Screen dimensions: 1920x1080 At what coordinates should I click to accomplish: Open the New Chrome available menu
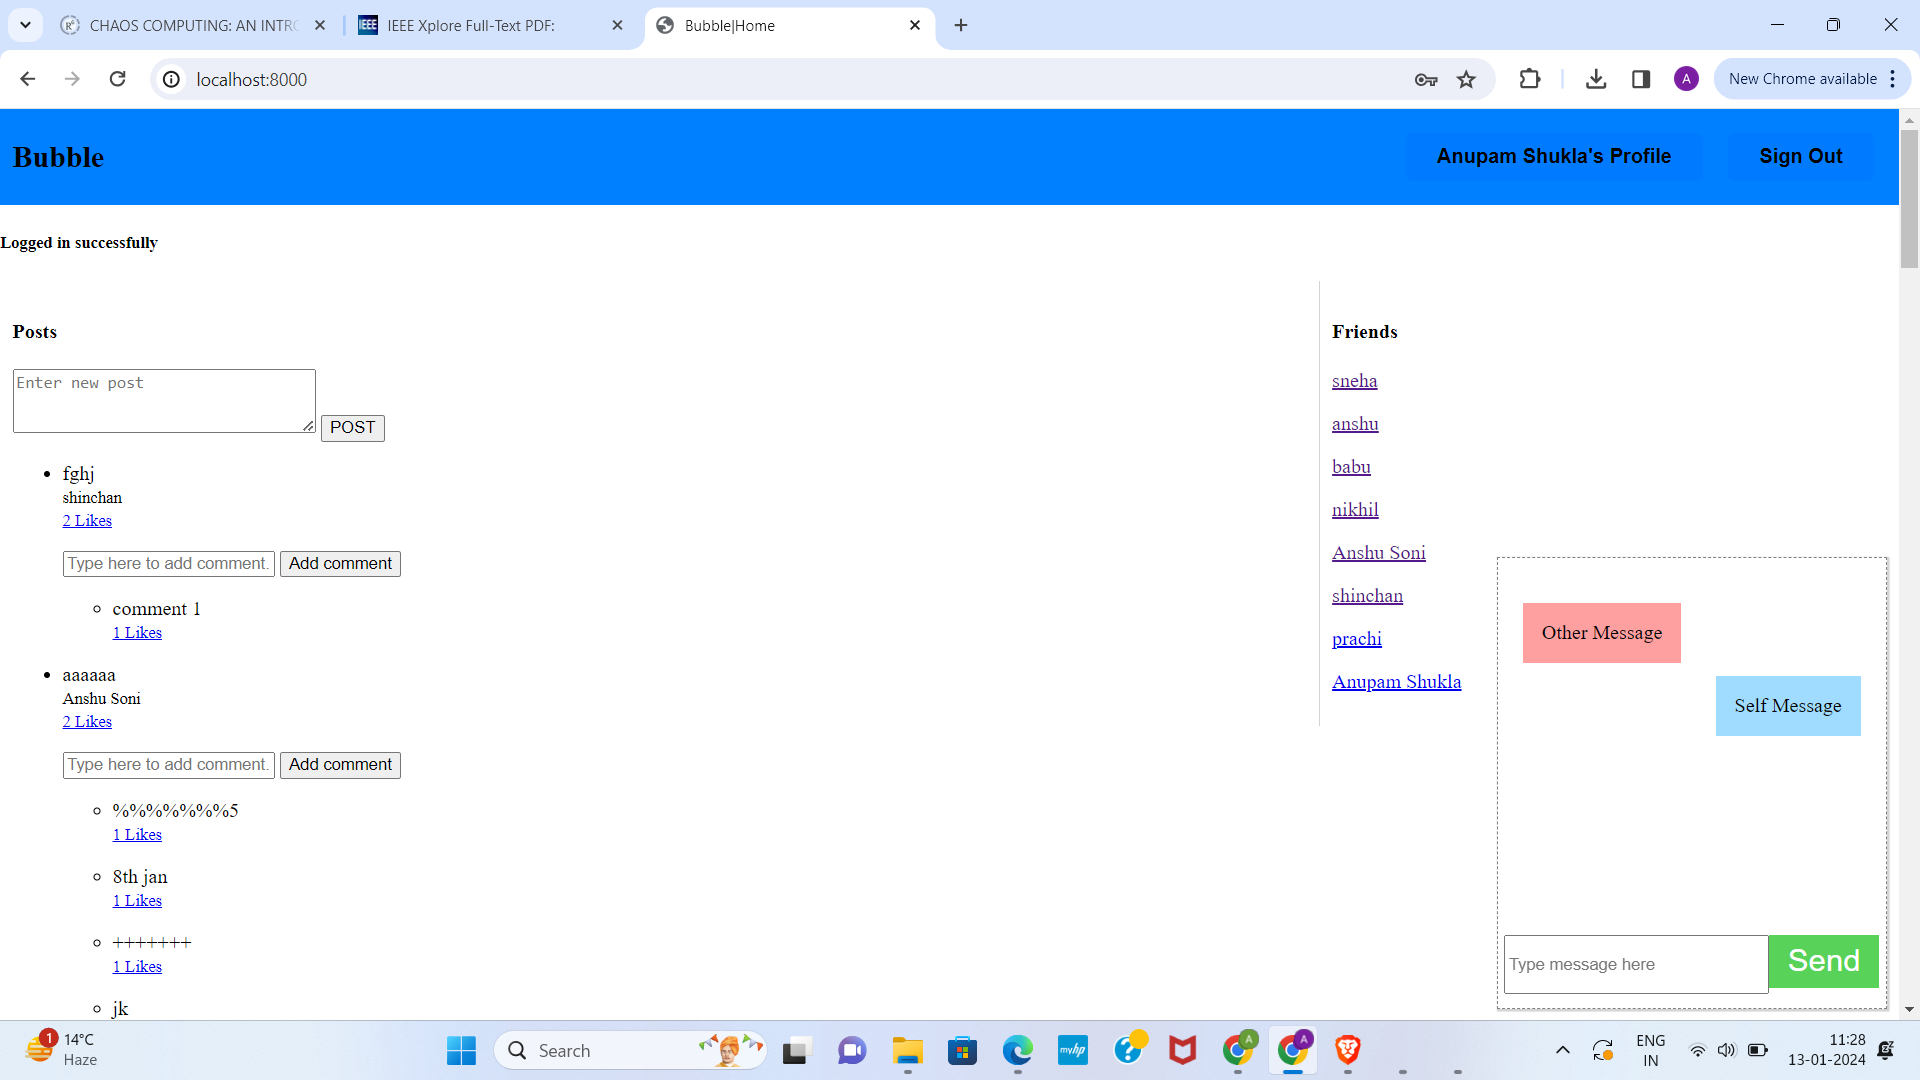1812,79
